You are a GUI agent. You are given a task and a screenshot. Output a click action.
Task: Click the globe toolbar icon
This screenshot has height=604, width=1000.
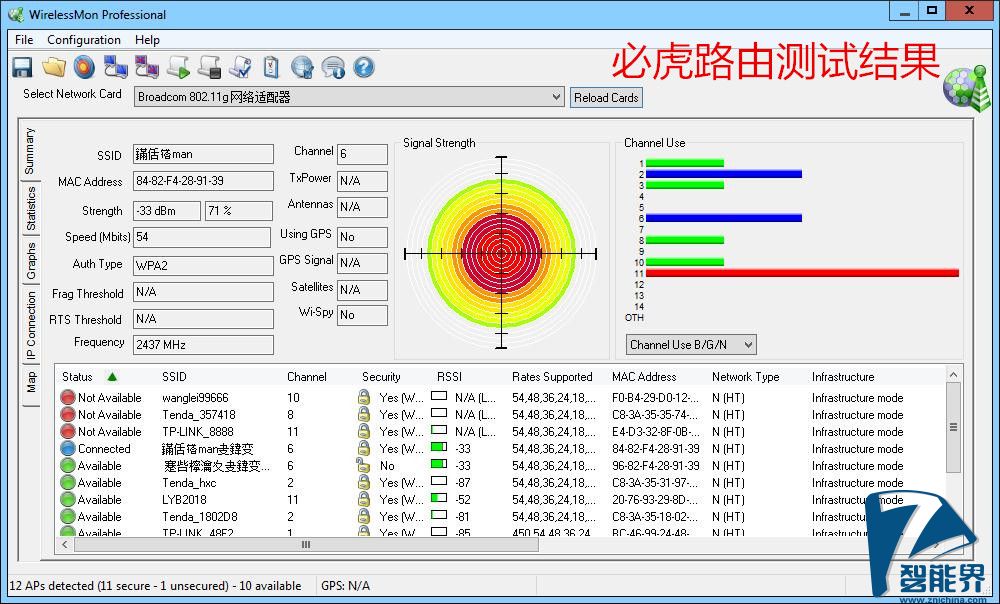302,67
